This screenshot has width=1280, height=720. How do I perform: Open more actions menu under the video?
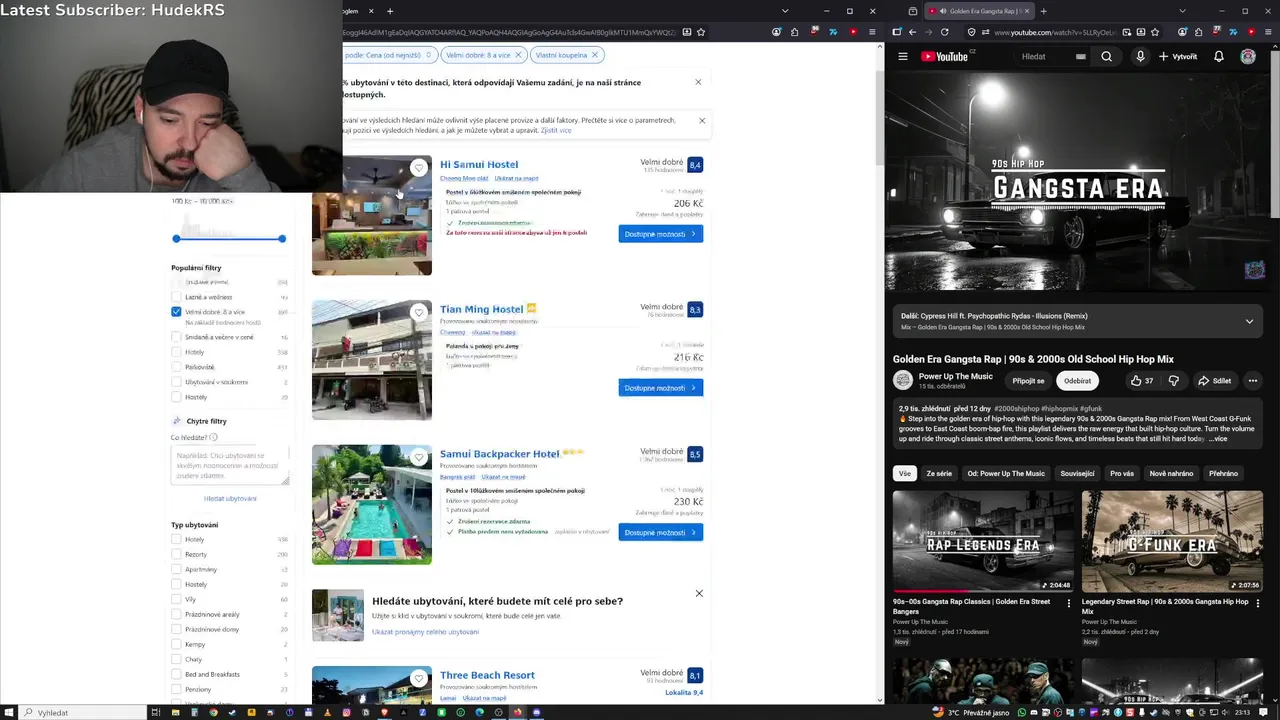[1252, 381]
